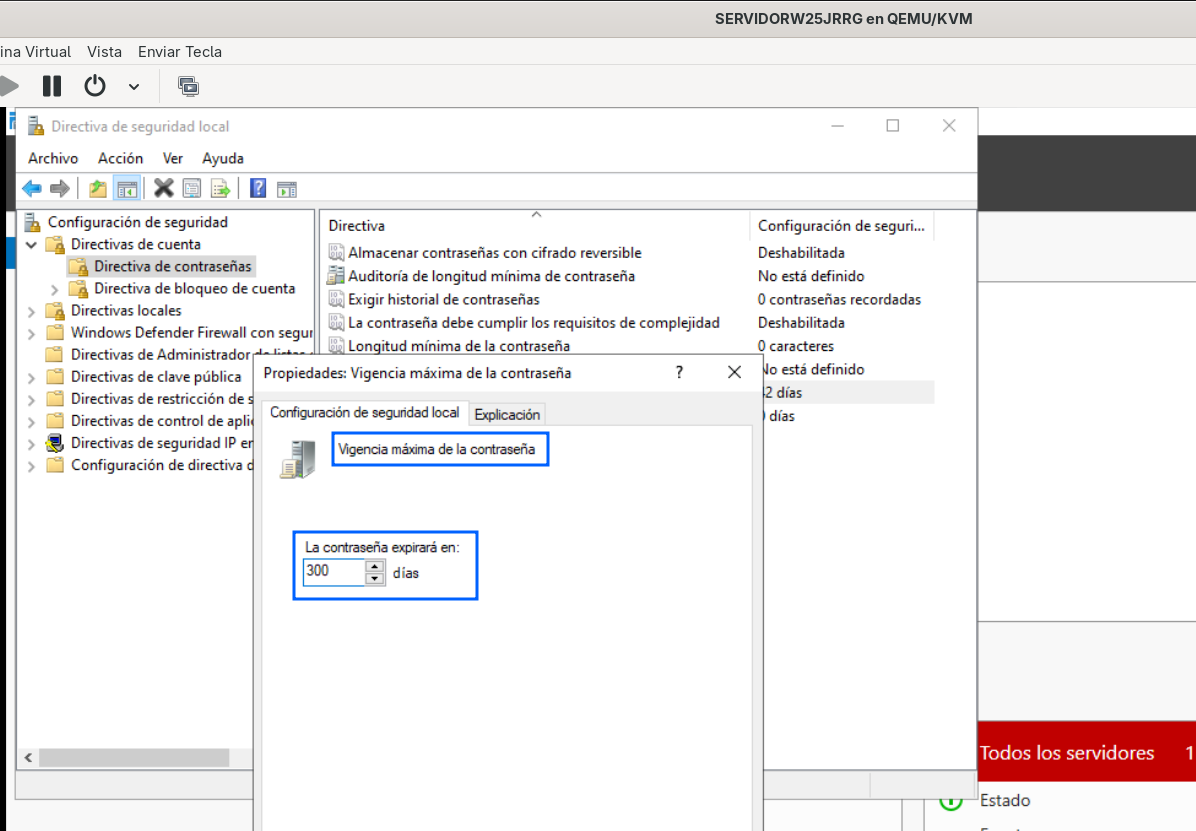The image size is (1196, 831).
Task: Click the Up one level folder icon
Action: 98,188
